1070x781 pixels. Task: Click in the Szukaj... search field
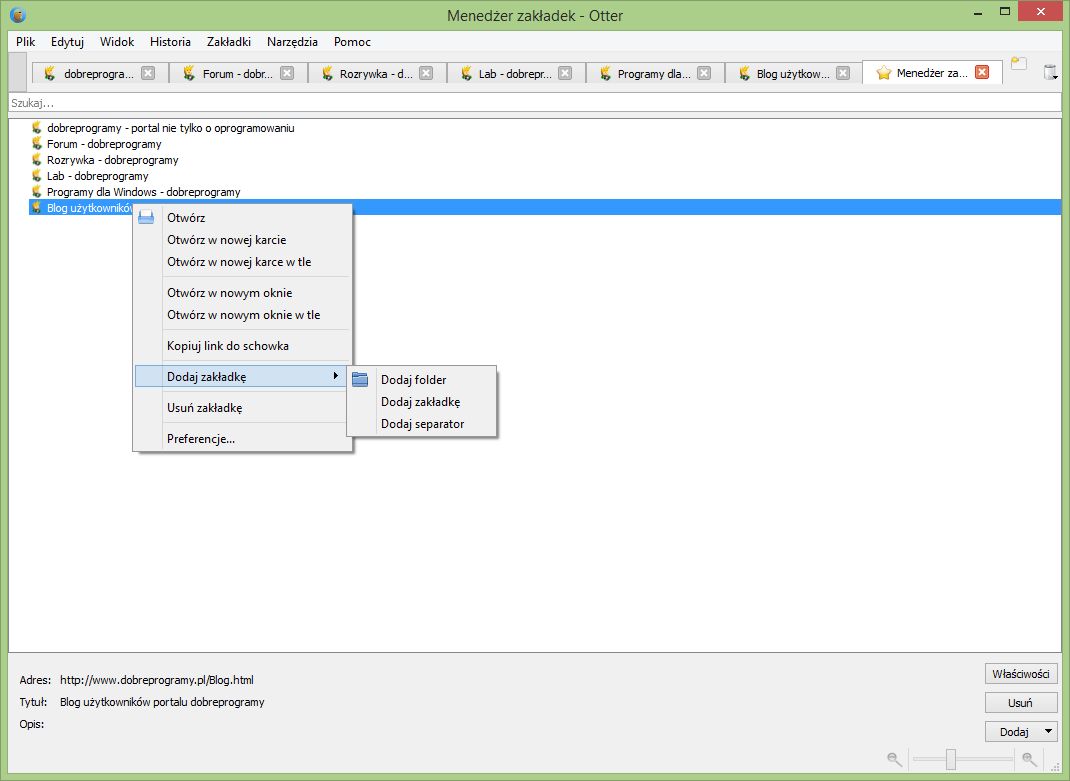[x=535, y=103]
